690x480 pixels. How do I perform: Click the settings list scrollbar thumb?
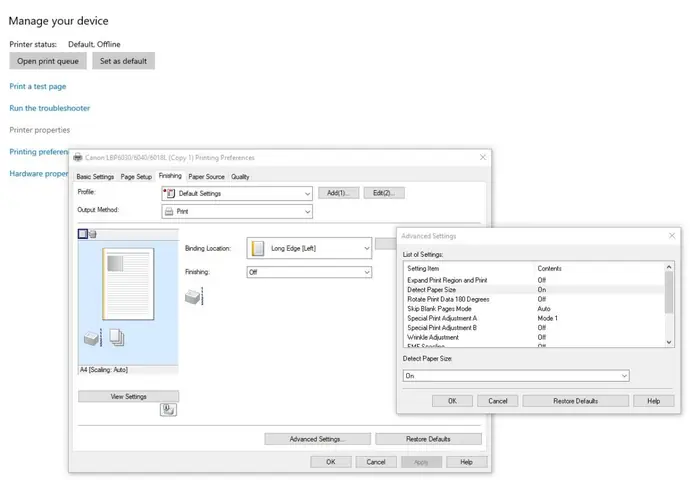point(669,292)
